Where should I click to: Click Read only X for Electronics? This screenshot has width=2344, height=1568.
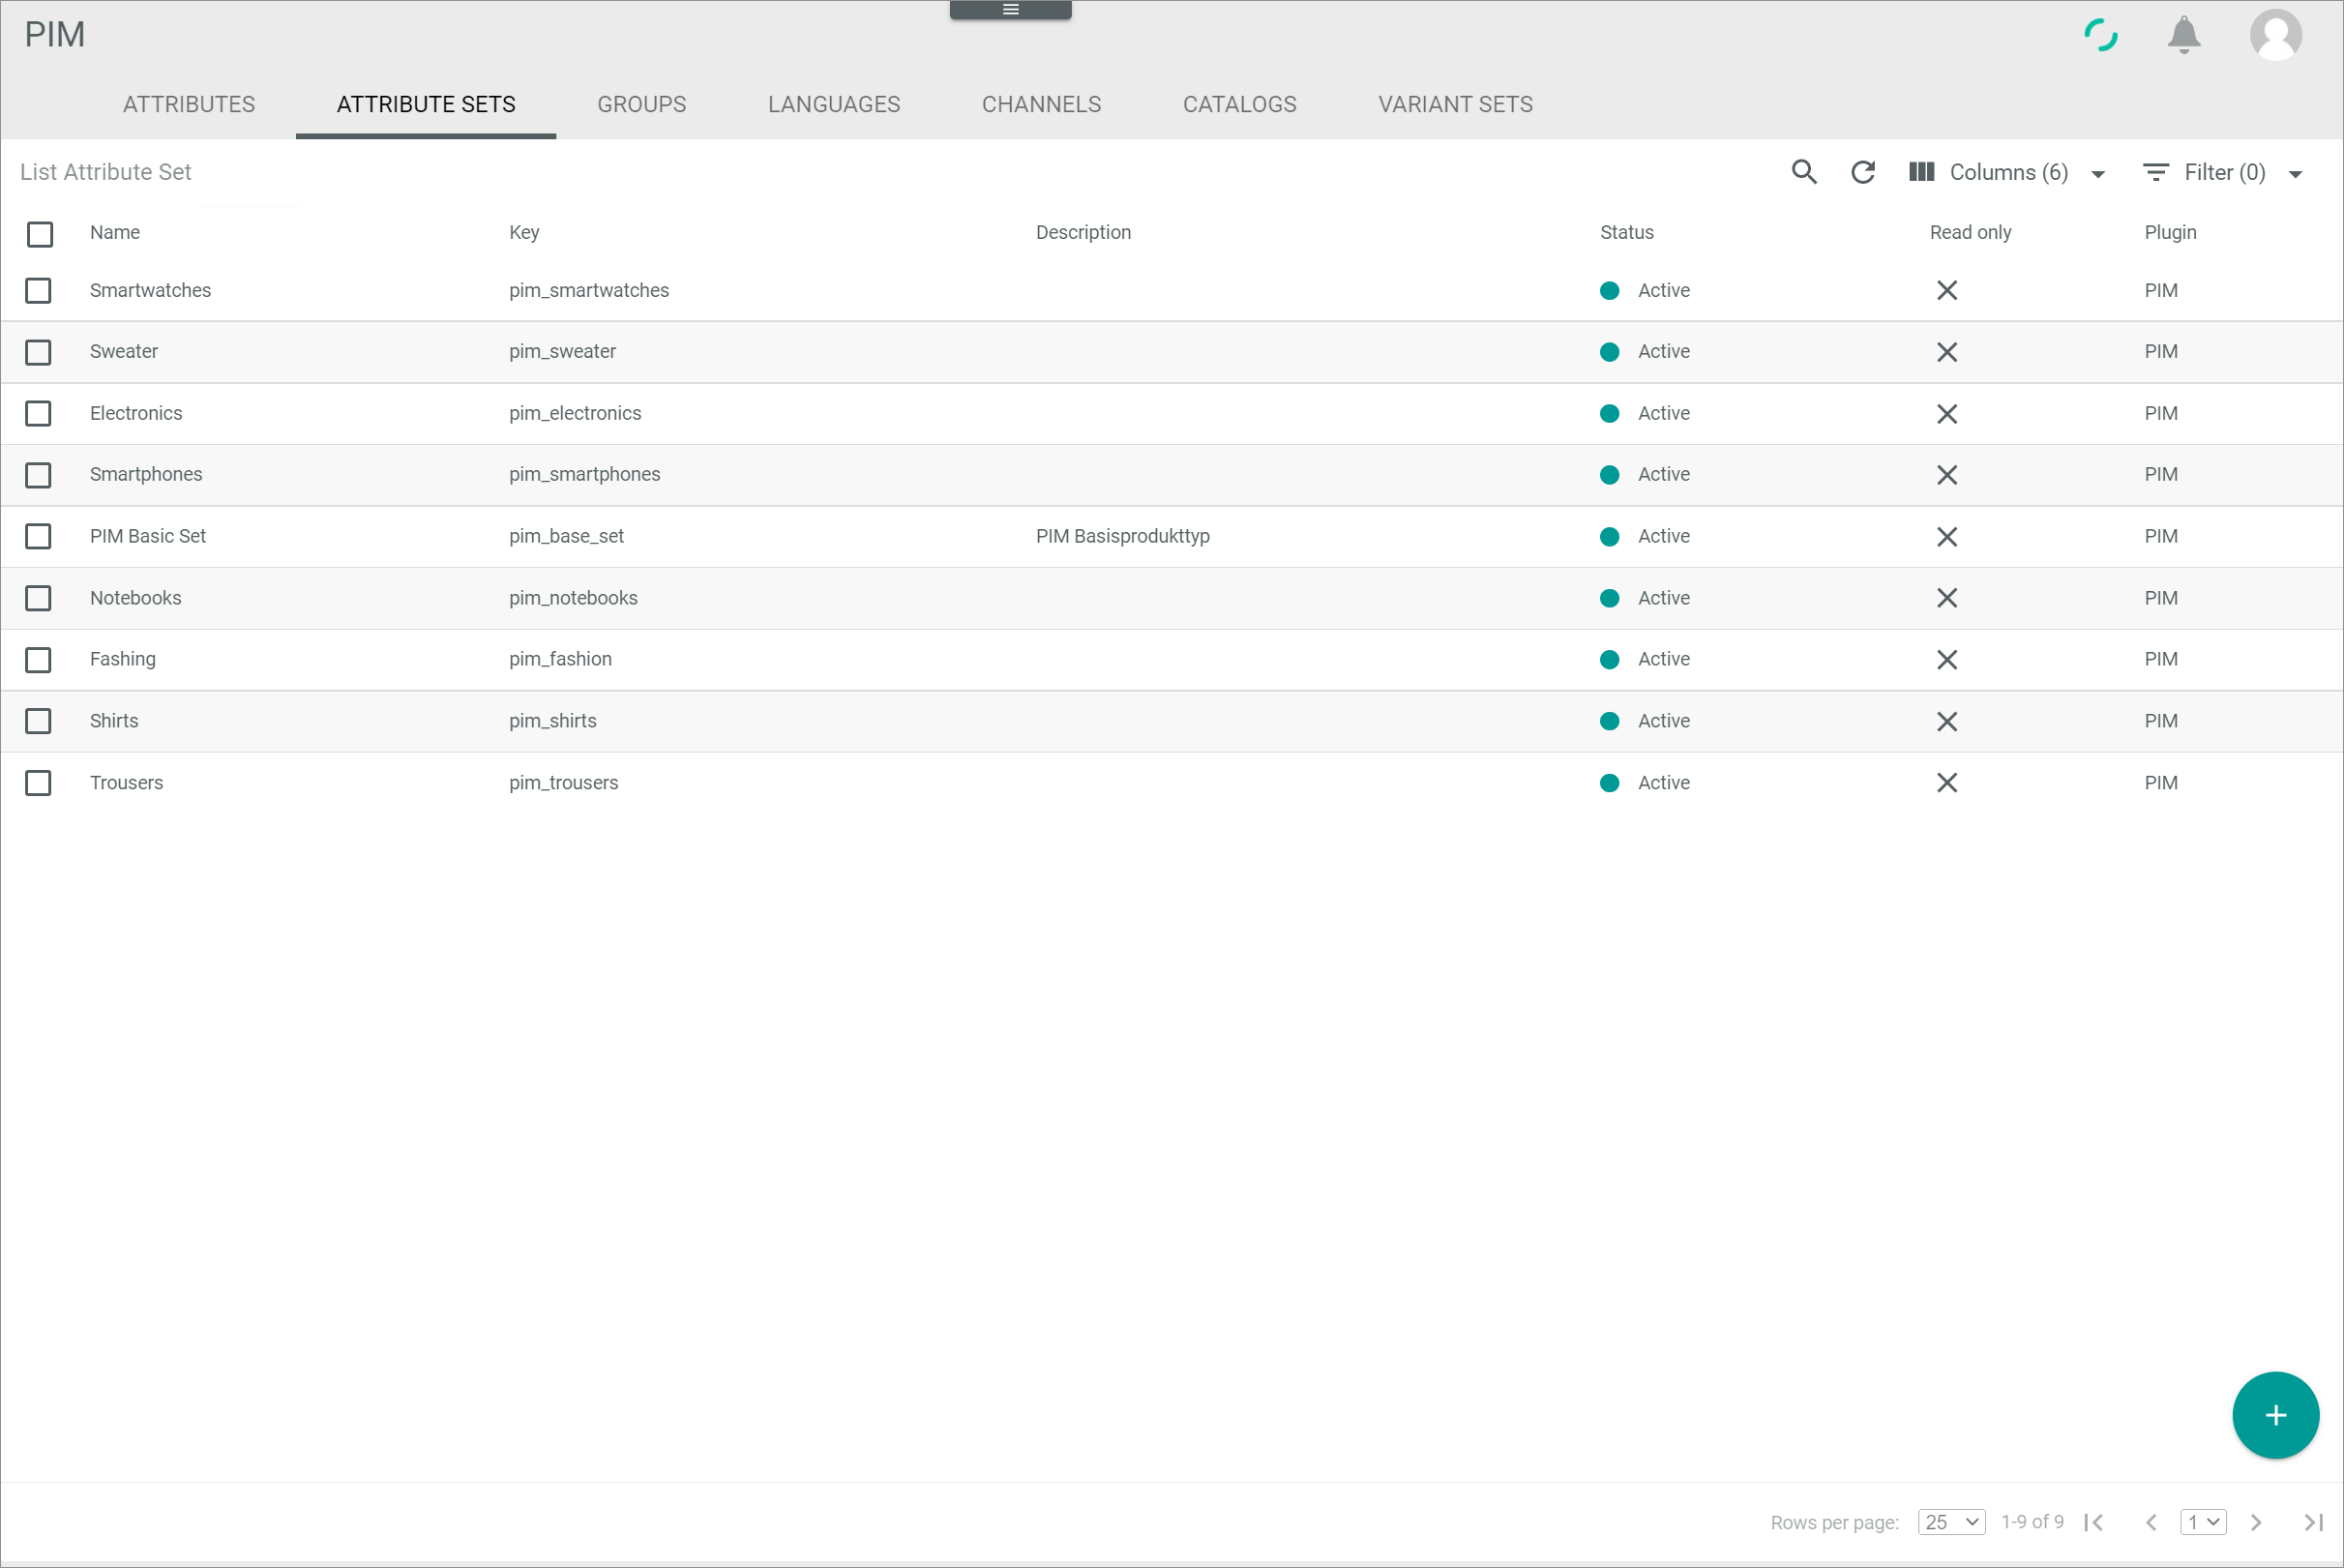point(1947,413)
